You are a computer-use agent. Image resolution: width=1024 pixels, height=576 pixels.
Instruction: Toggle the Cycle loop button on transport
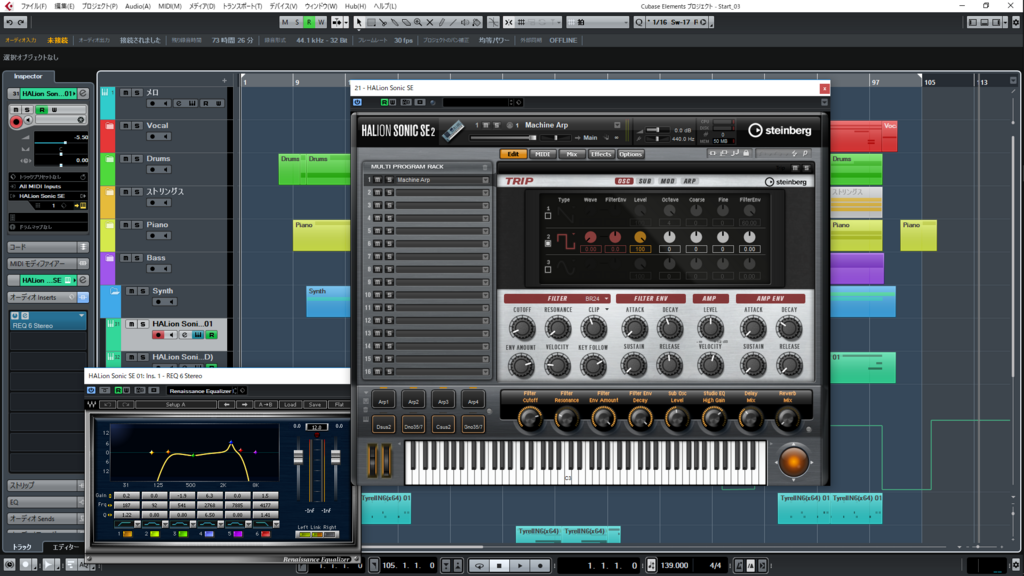pyautogui.click(x=479, y=566)
